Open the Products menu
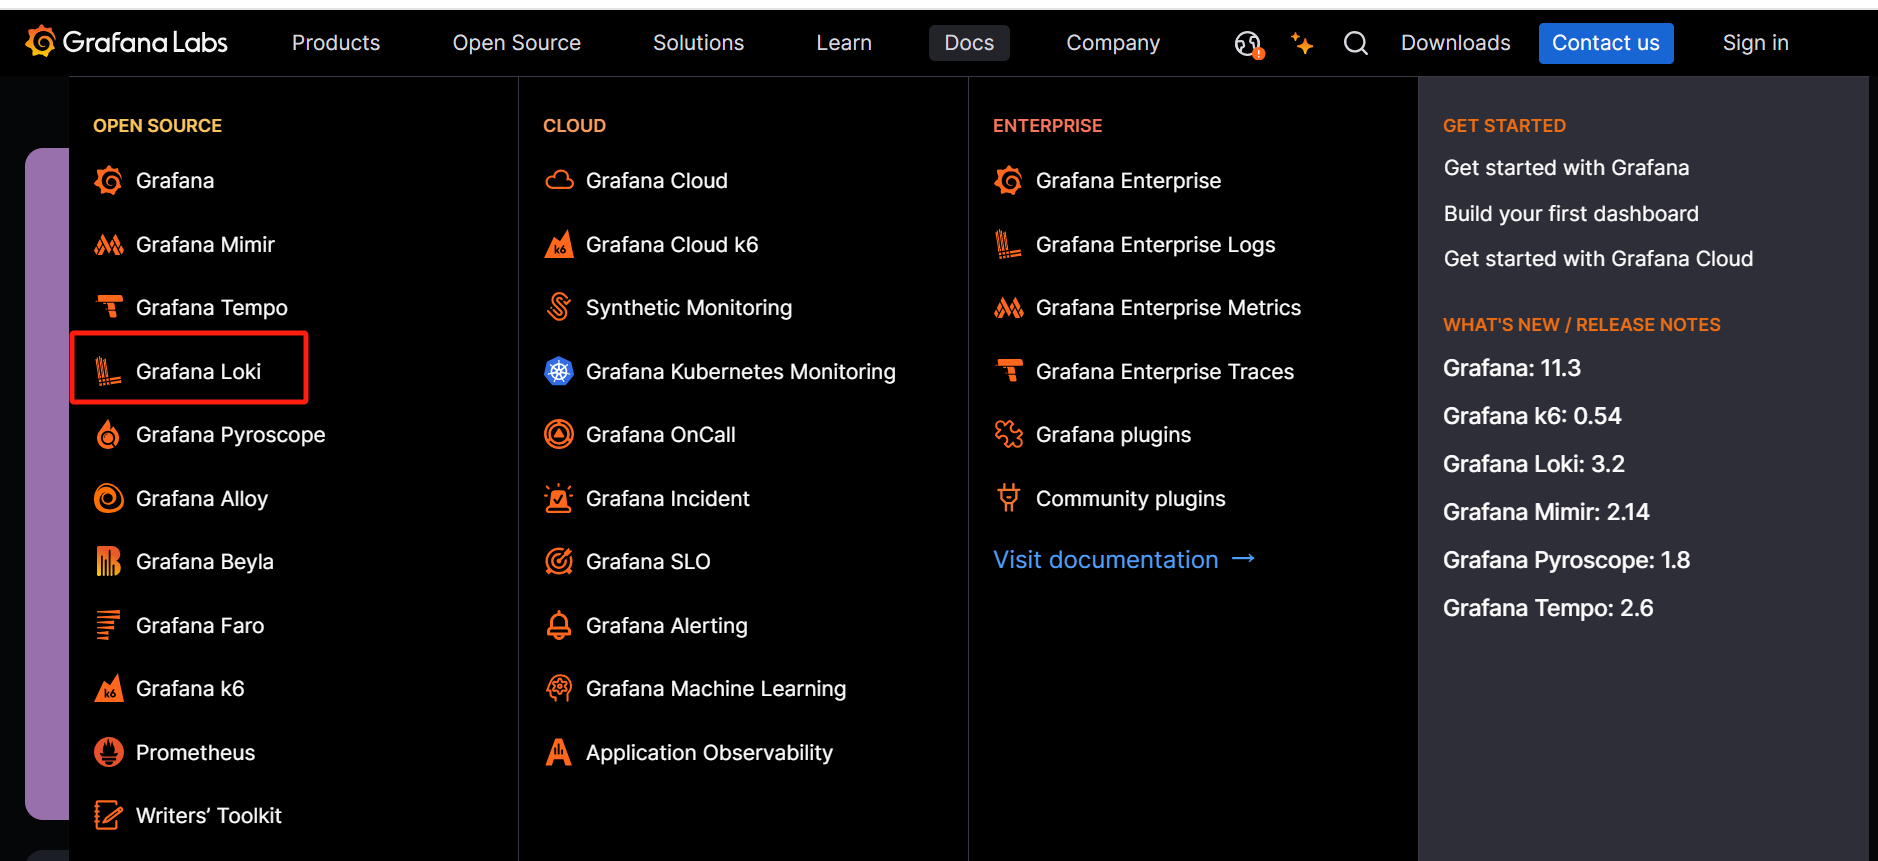The height and width of the screenshot is (861, 1878). 336,43
